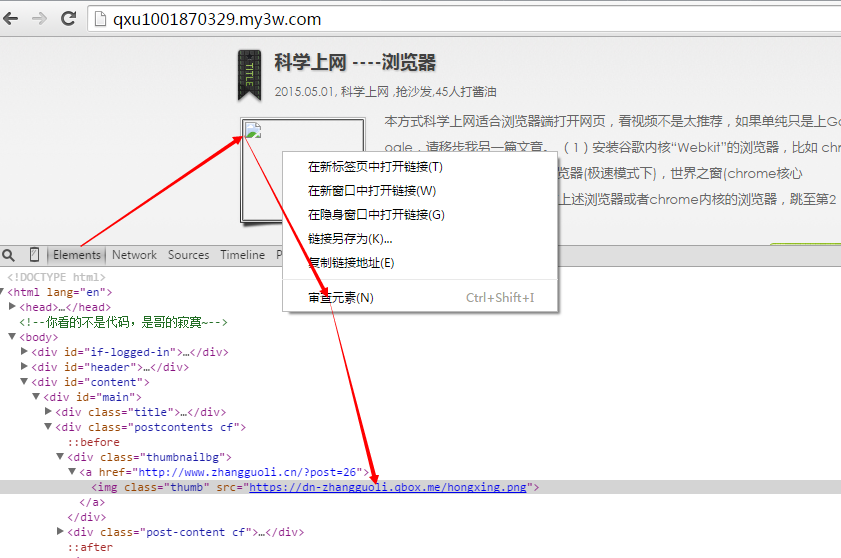Screen dimensions: 841x558
Task: Collapse the div id="content" node
Action: [x=25, y=382]
